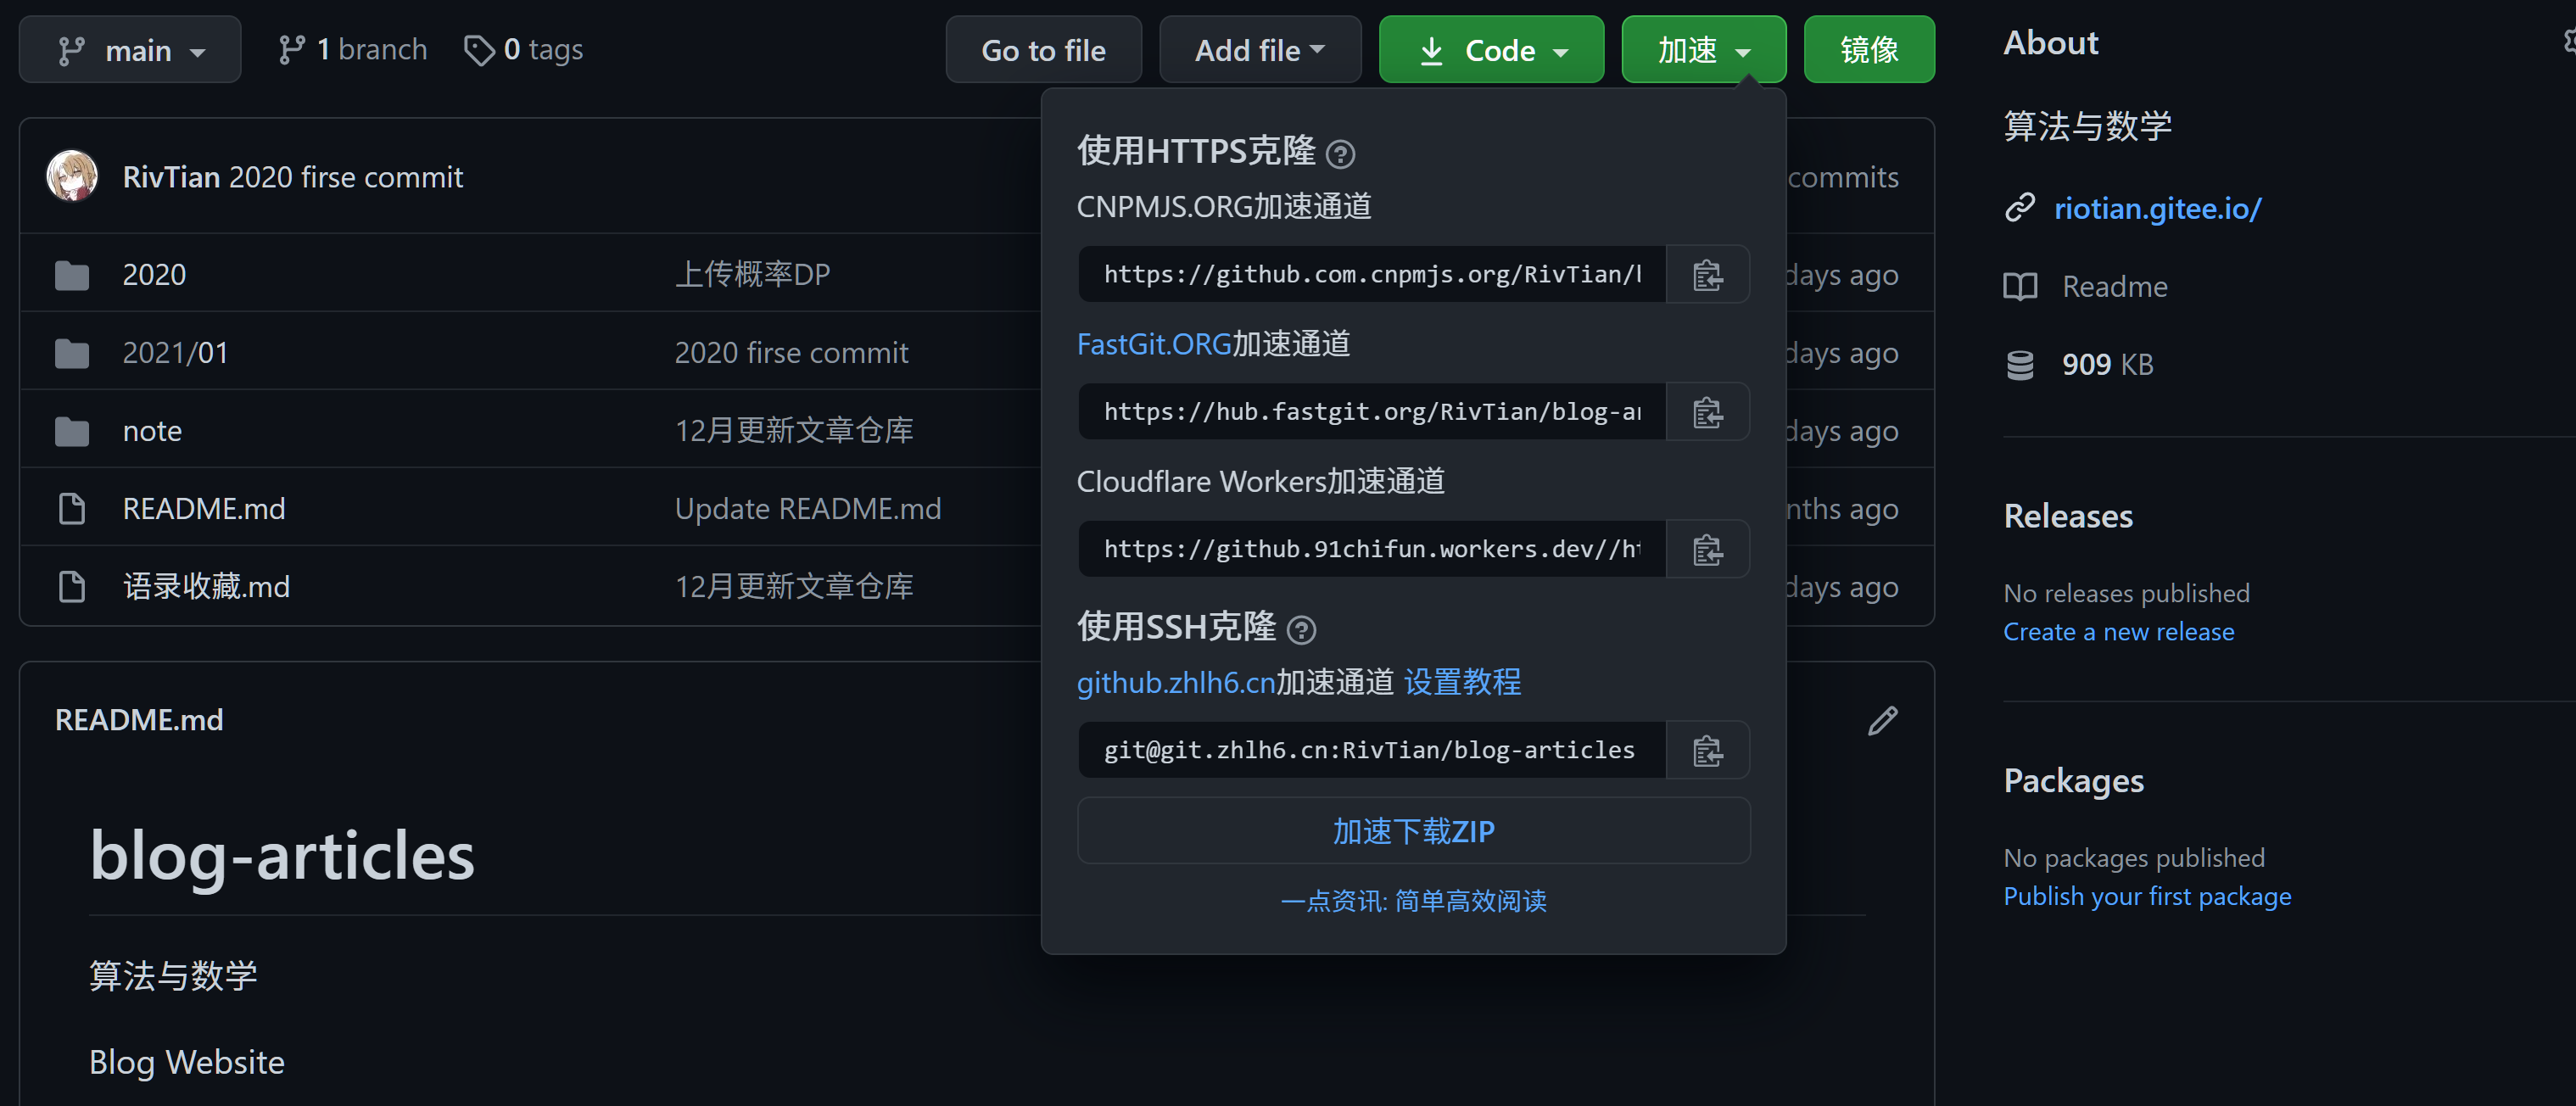Open the FastGit.ORG link

pyautogui.click(x=1154, y=344)
